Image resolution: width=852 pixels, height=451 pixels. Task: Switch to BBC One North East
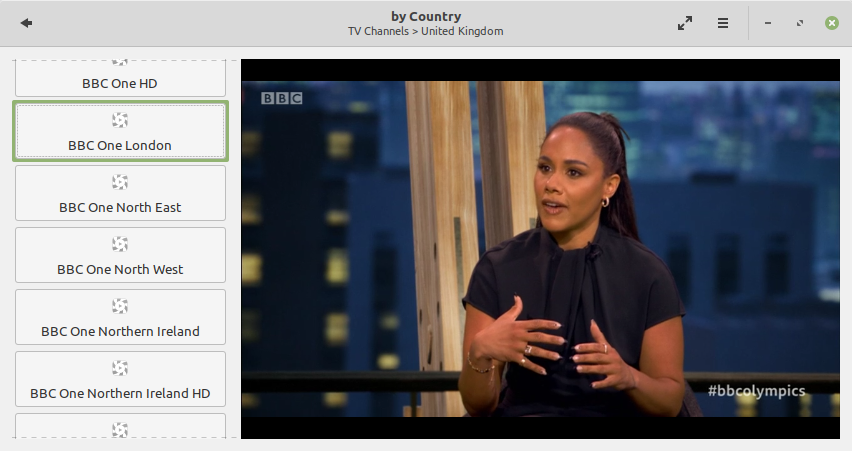(120, 193)
